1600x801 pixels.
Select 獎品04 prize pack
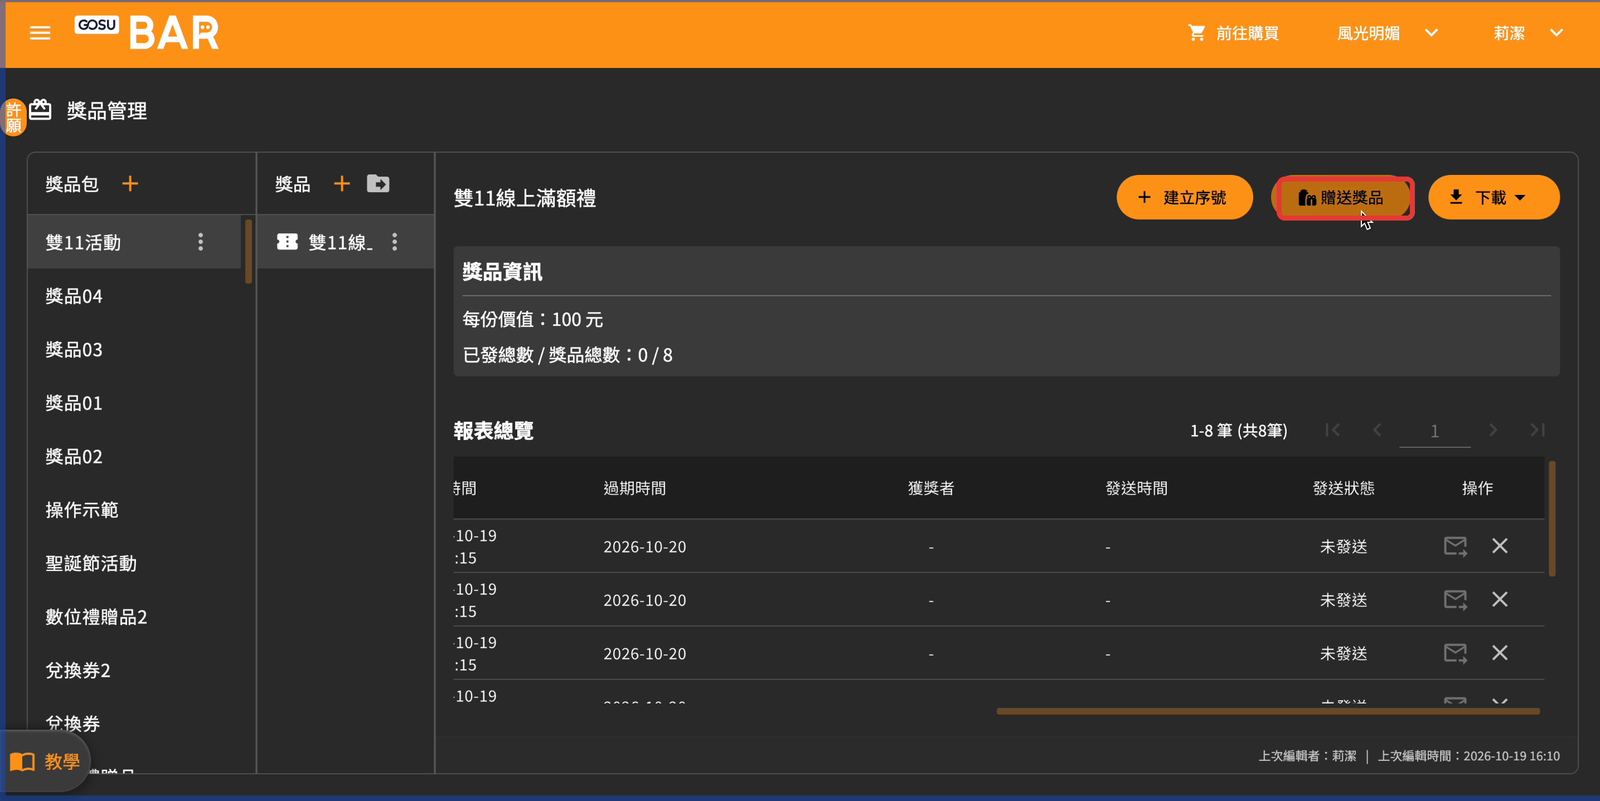click(x=136, y=296)
